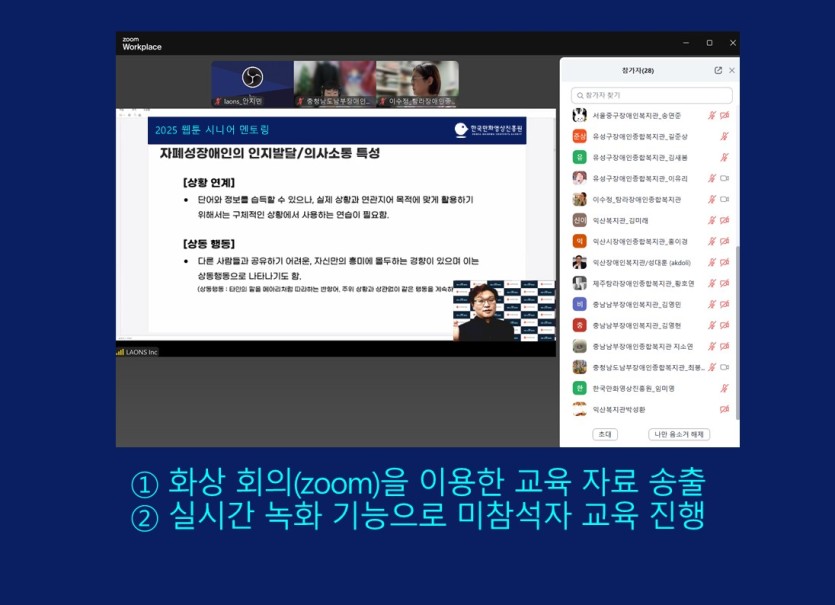Click the 나만 음소거 해제 button
The width and height of the screenshot is (835, 605).
tap(679, 434)
